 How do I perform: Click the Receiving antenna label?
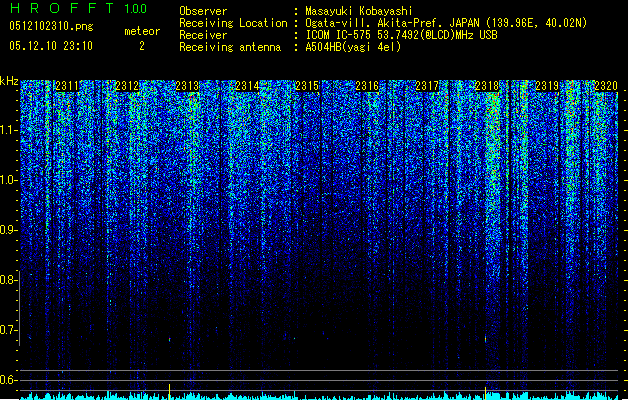(230, 47)
